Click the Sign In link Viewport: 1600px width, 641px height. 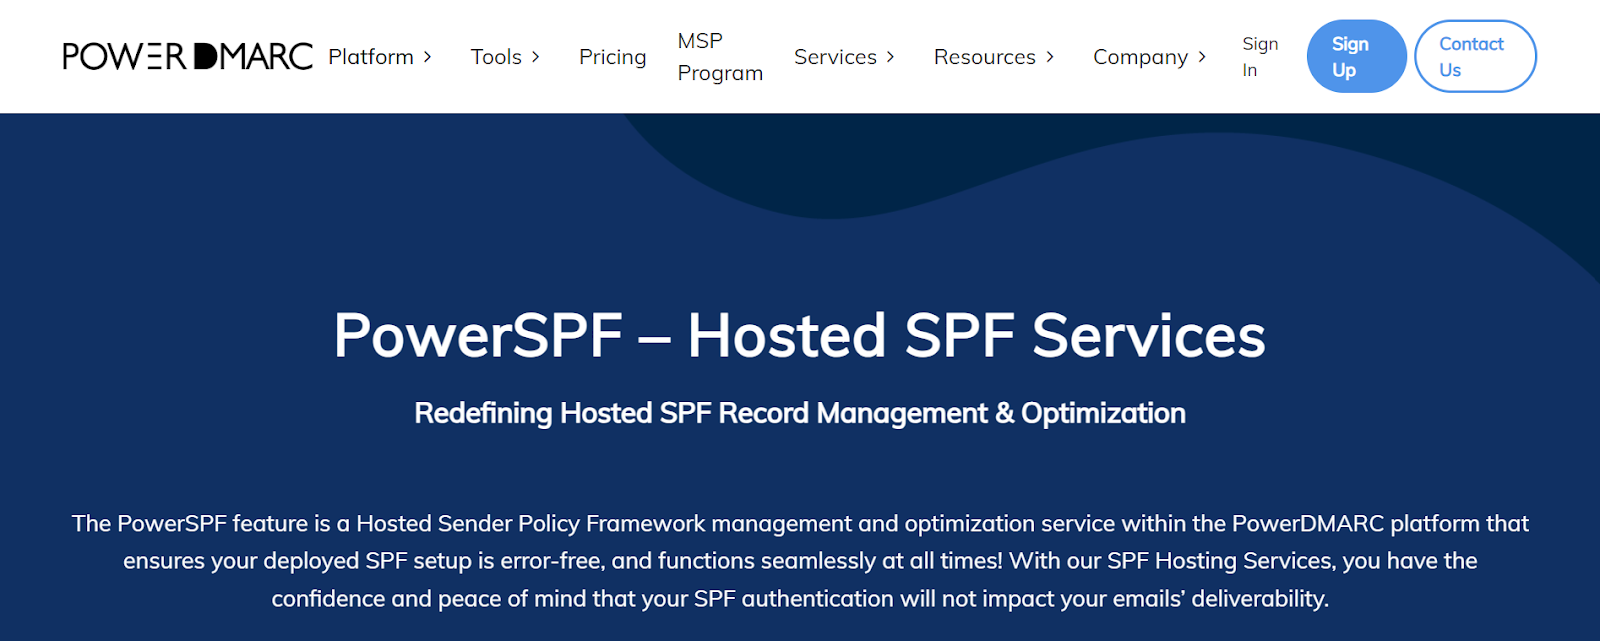click(x=1260, y=57)
